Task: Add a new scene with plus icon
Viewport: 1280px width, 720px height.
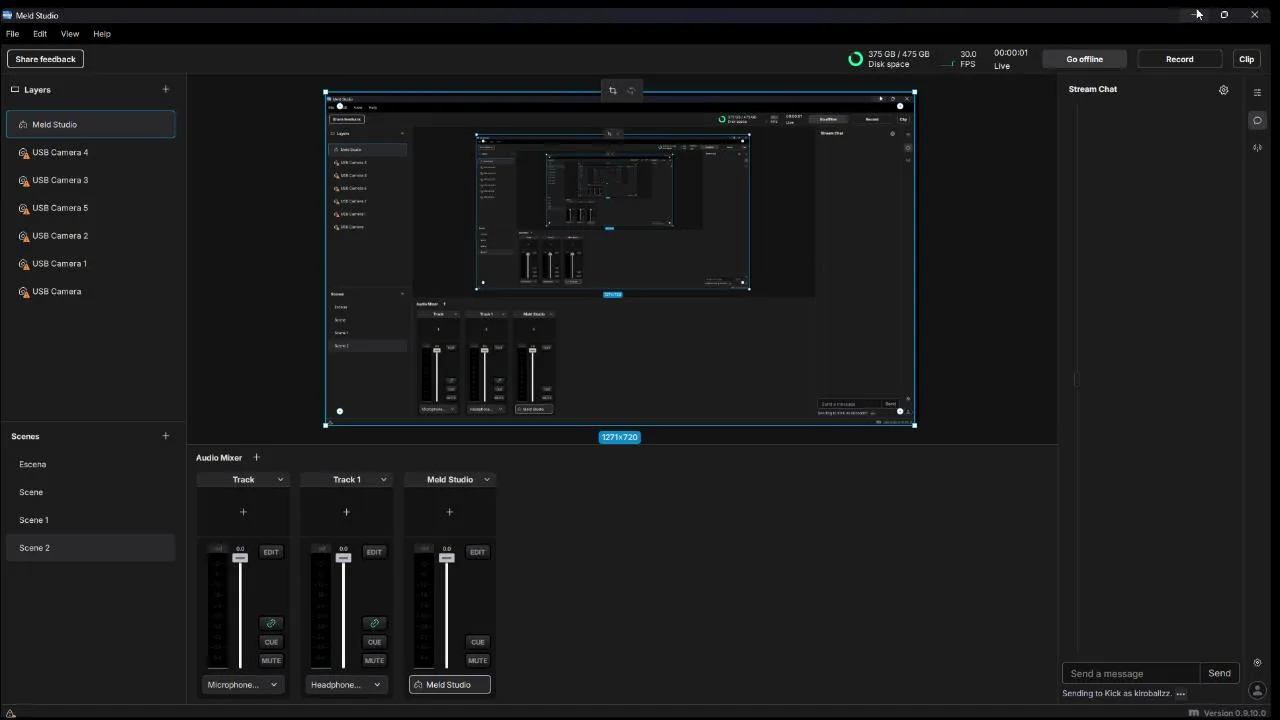Action: [x=166, y=436]
